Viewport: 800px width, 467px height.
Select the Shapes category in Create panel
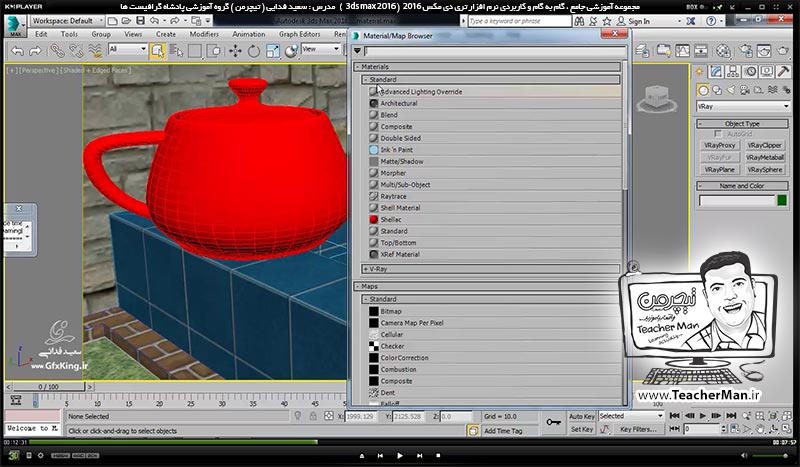coord(717,90)
